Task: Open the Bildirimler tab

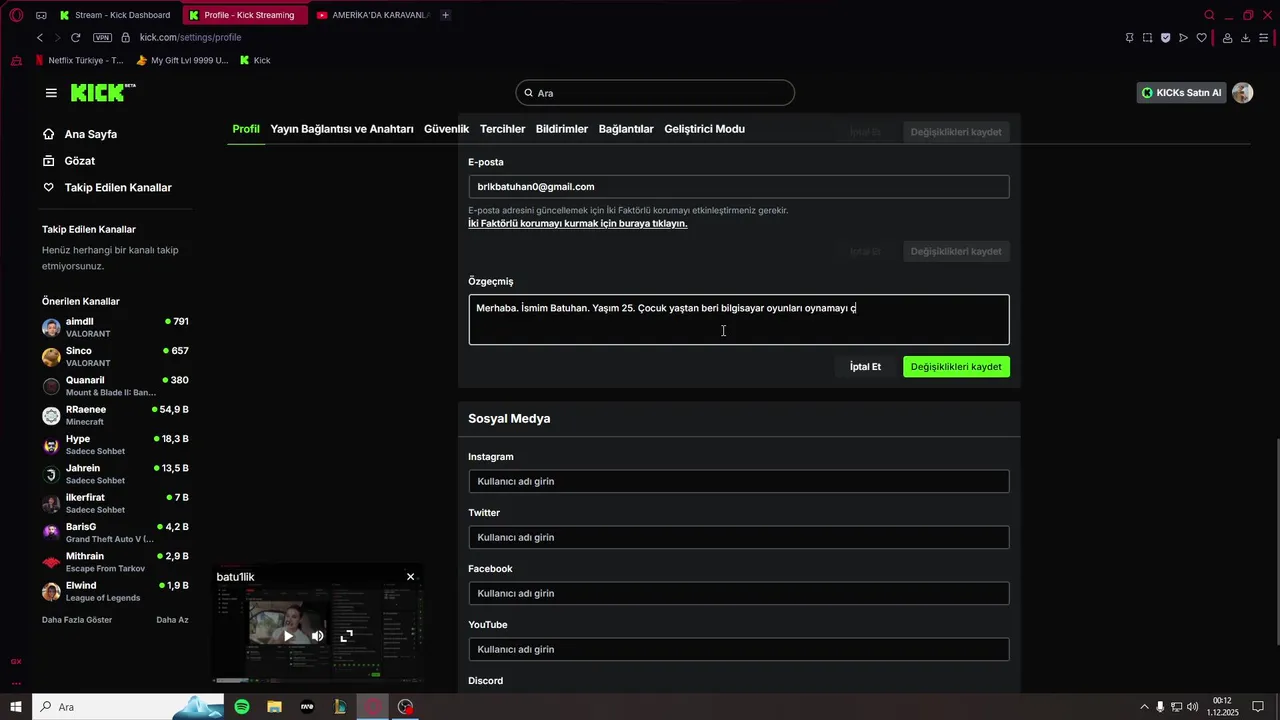Action: pyautogui.click(x=562, y=129)
